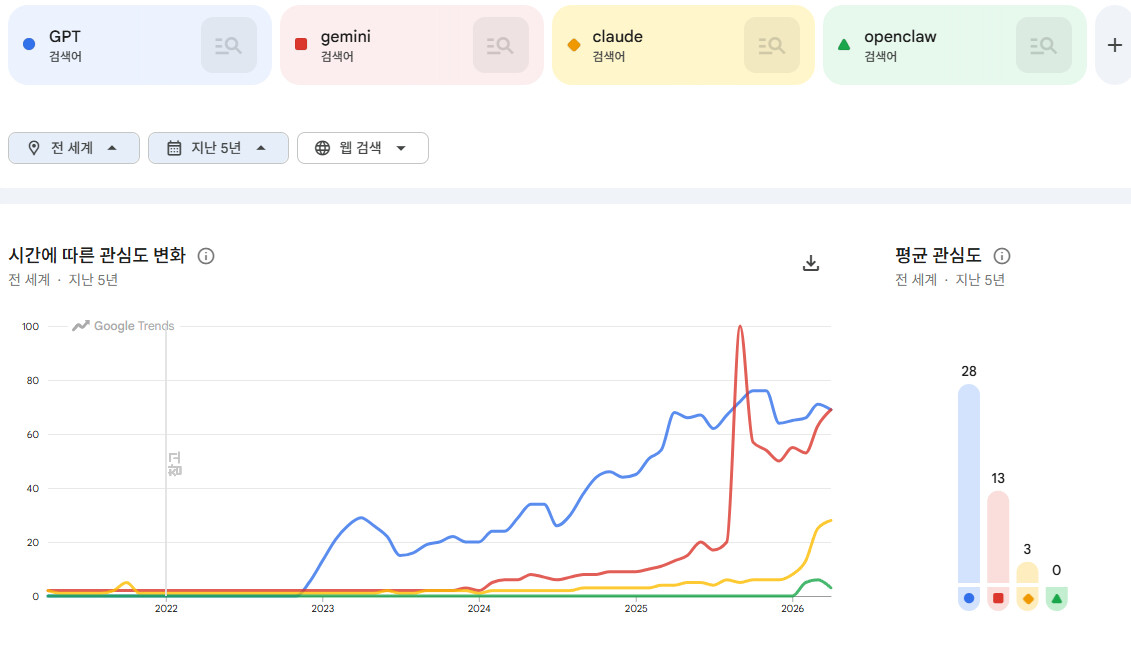1131x653 pixels.
Task: Open search explore icon on openclaw card
Action: pyautogui.click(x=1044, y=45)
